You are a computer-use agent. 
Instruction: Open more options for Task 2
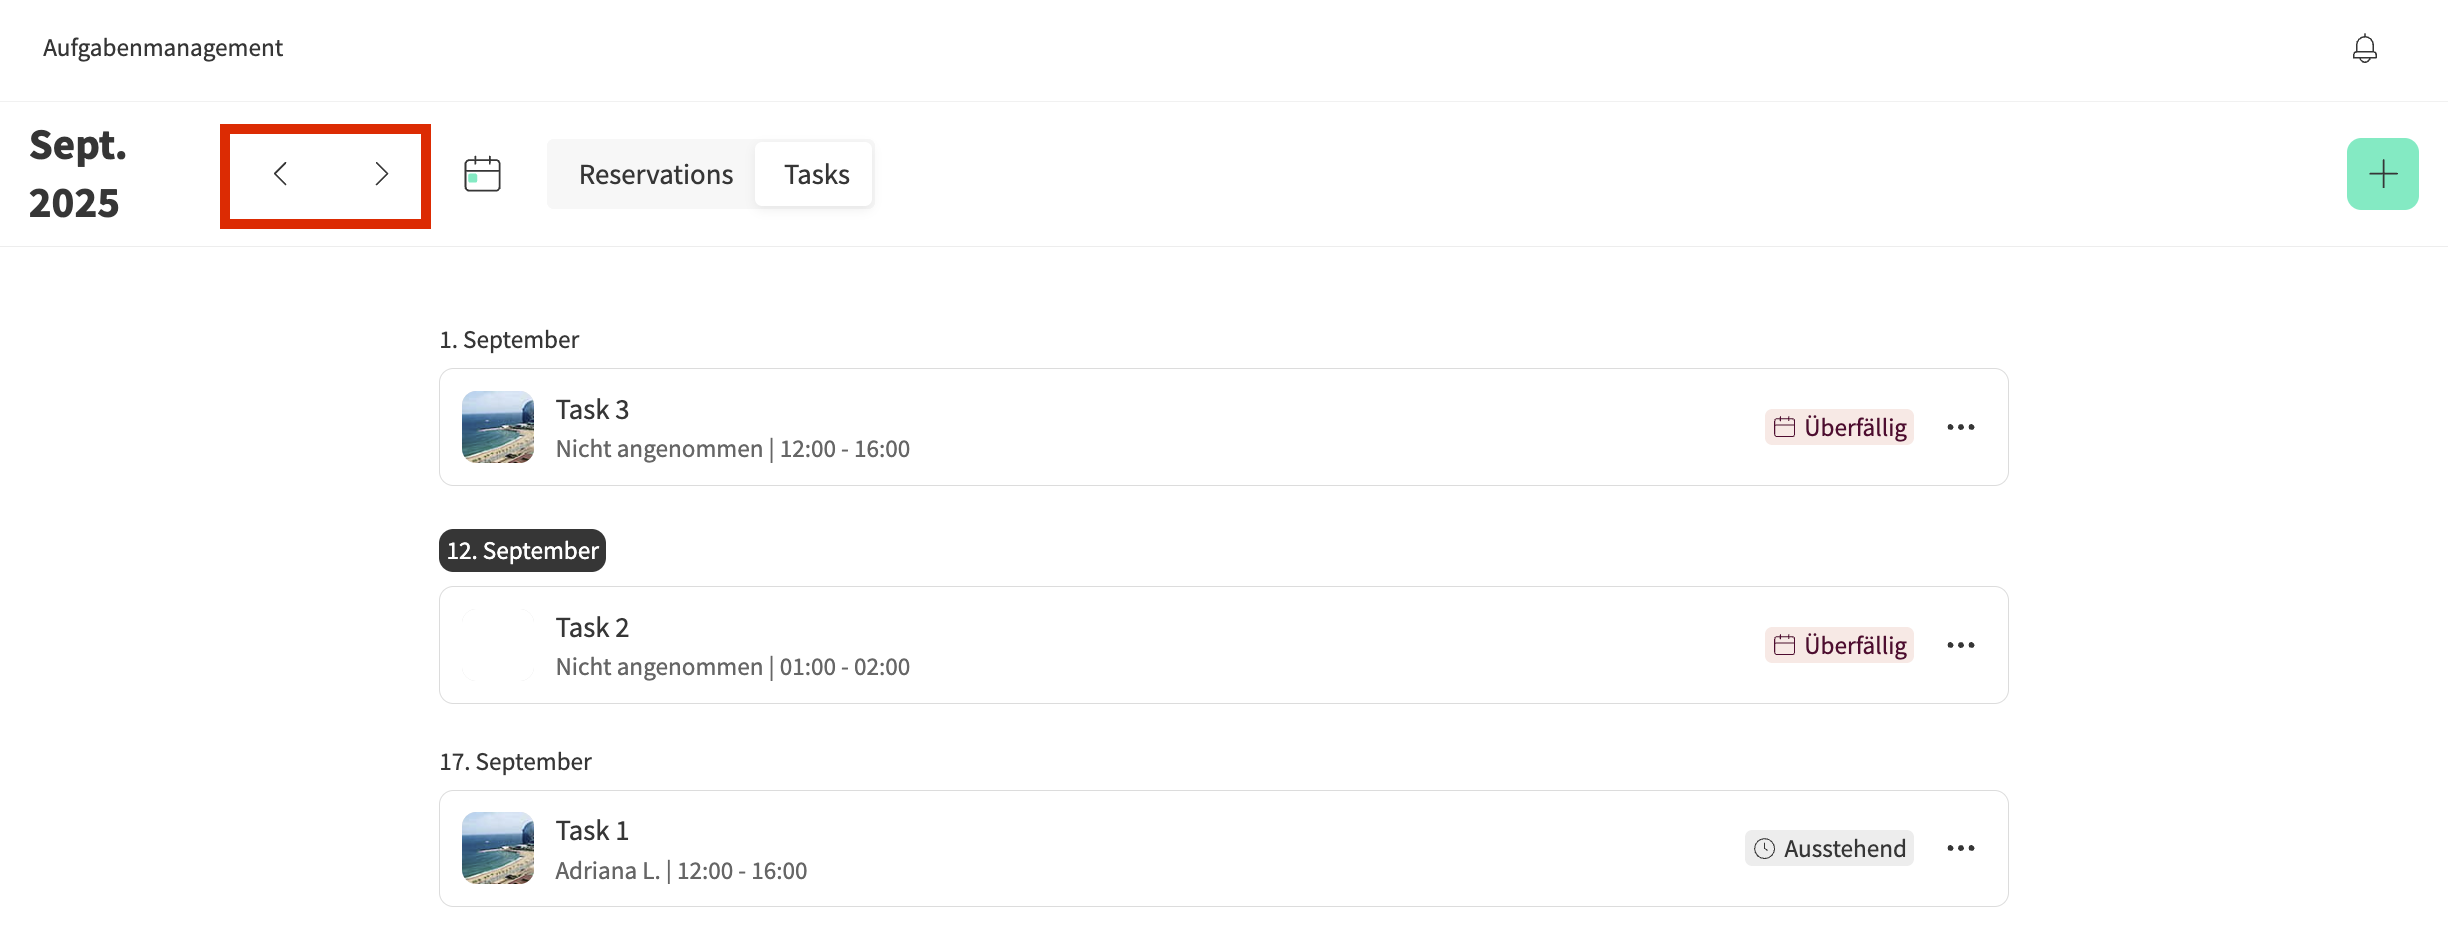coord(1960,646)
